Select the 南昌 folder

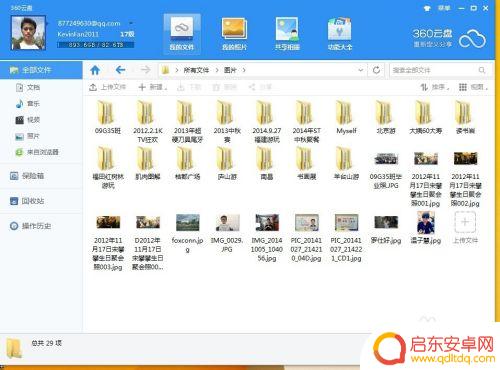[267, 163]
